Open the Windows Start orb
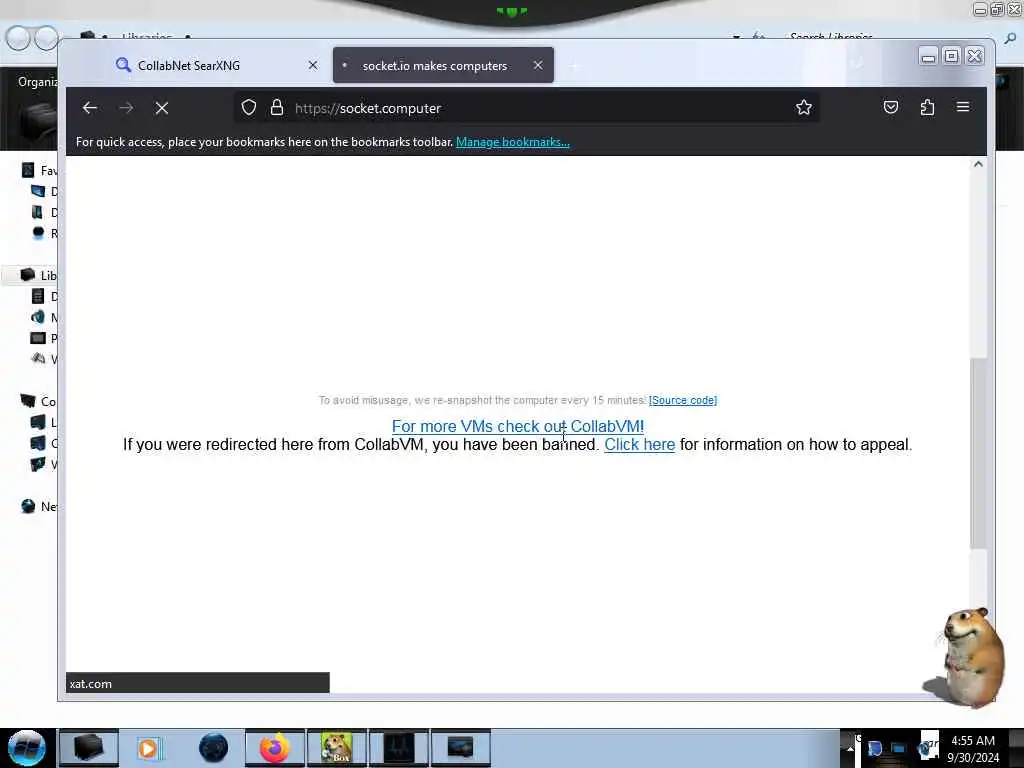 tap(27, 748)
